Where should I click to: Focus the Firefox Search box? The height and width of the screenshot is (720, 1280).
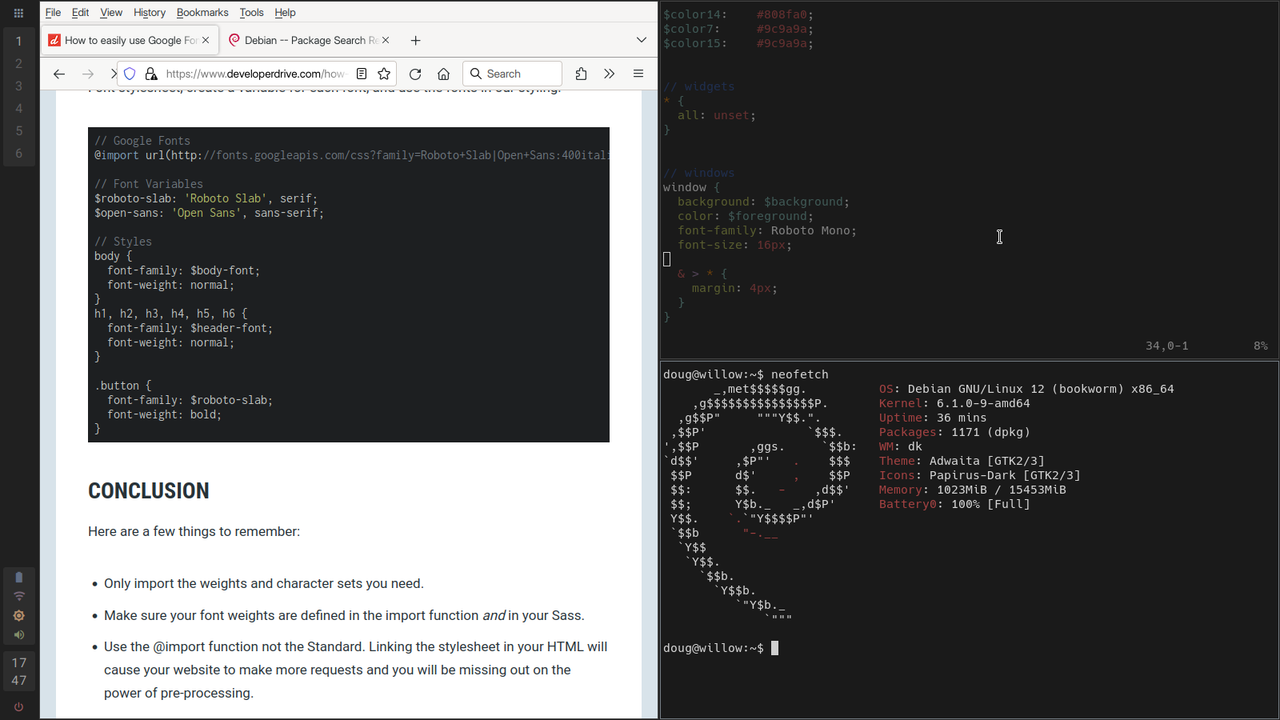click(512, 74)
